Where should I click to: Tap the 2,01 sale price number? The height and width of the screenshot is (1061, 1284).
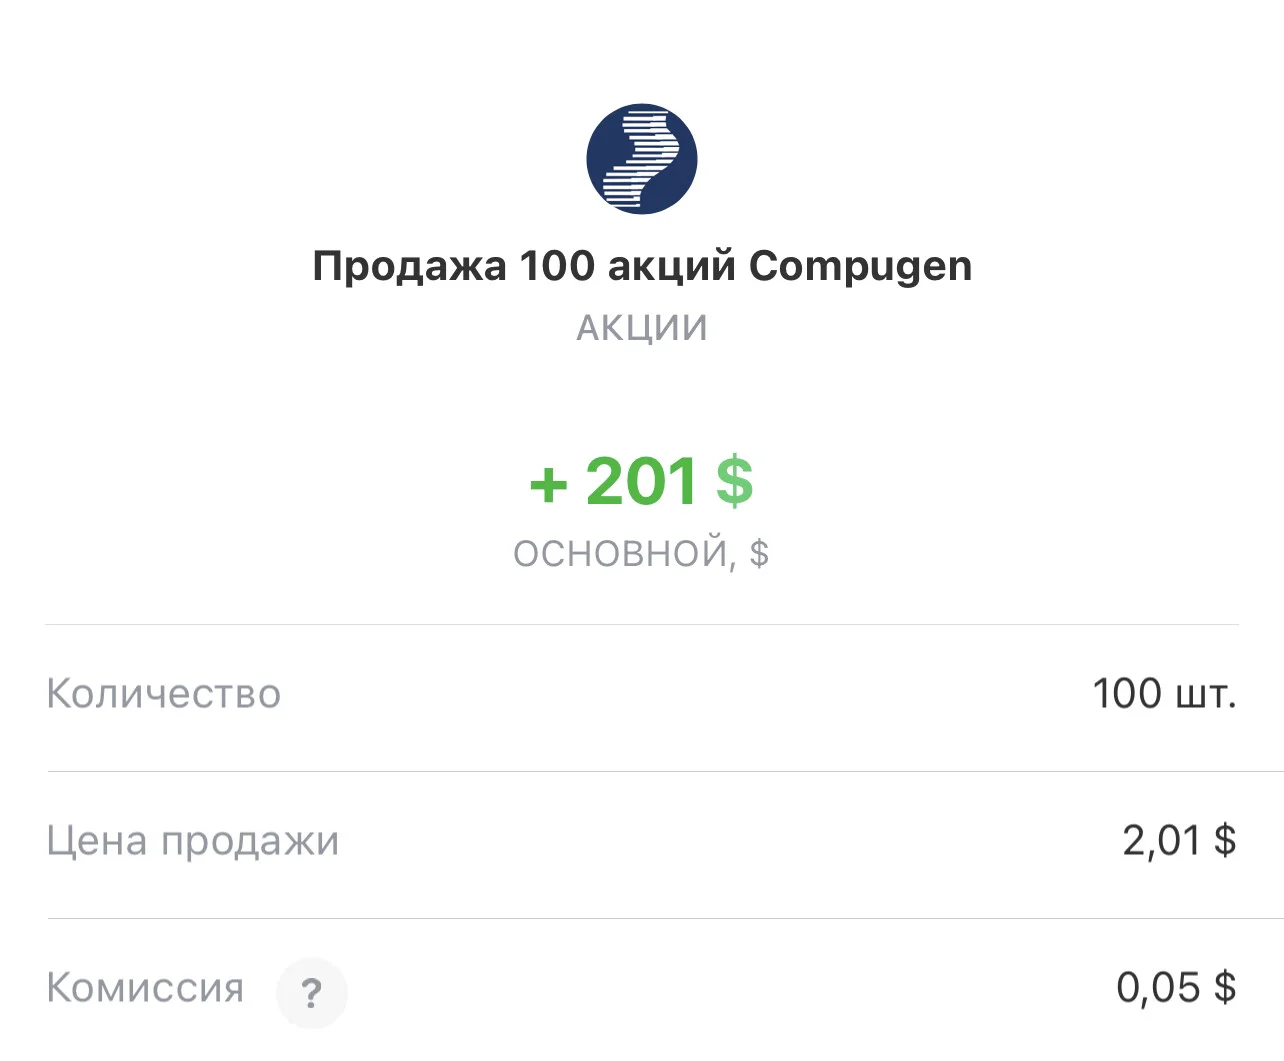coord(1162,841)
